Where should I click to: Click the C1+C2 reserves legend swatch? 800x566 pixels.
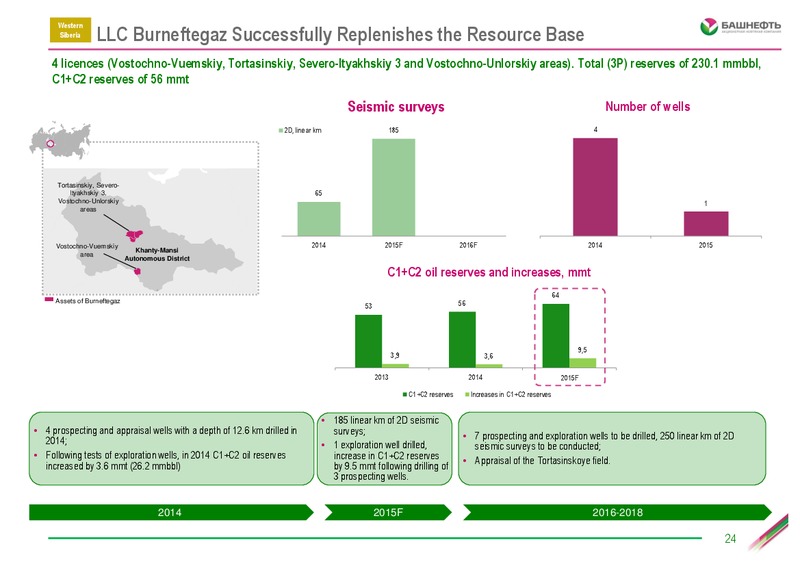pyautogui.click(x=405, y=394)
